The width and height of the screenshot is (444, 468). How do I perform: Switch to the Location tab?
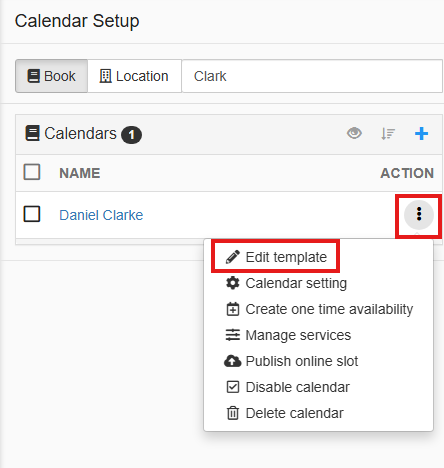tap(135, 76)
